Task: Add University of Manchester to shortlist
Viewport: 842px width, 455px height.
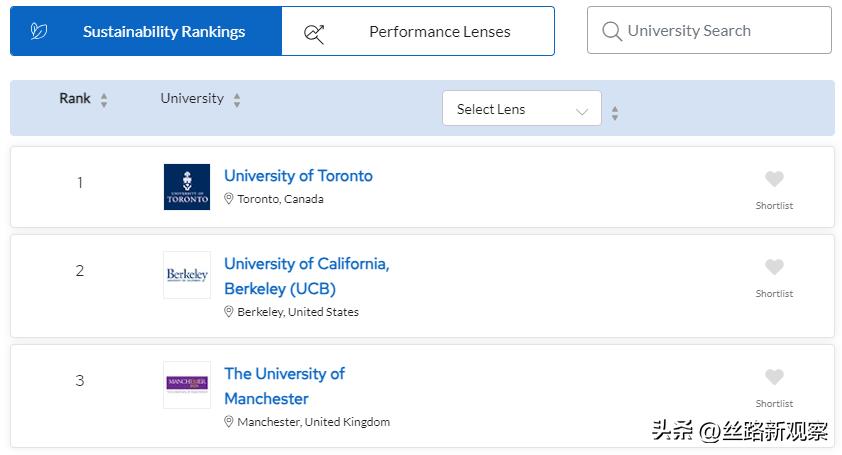Action: [x=774, y=378]
